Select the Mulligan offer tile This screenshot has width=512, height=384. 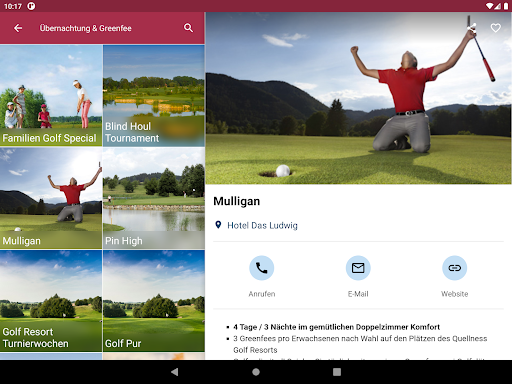[51, 198]
